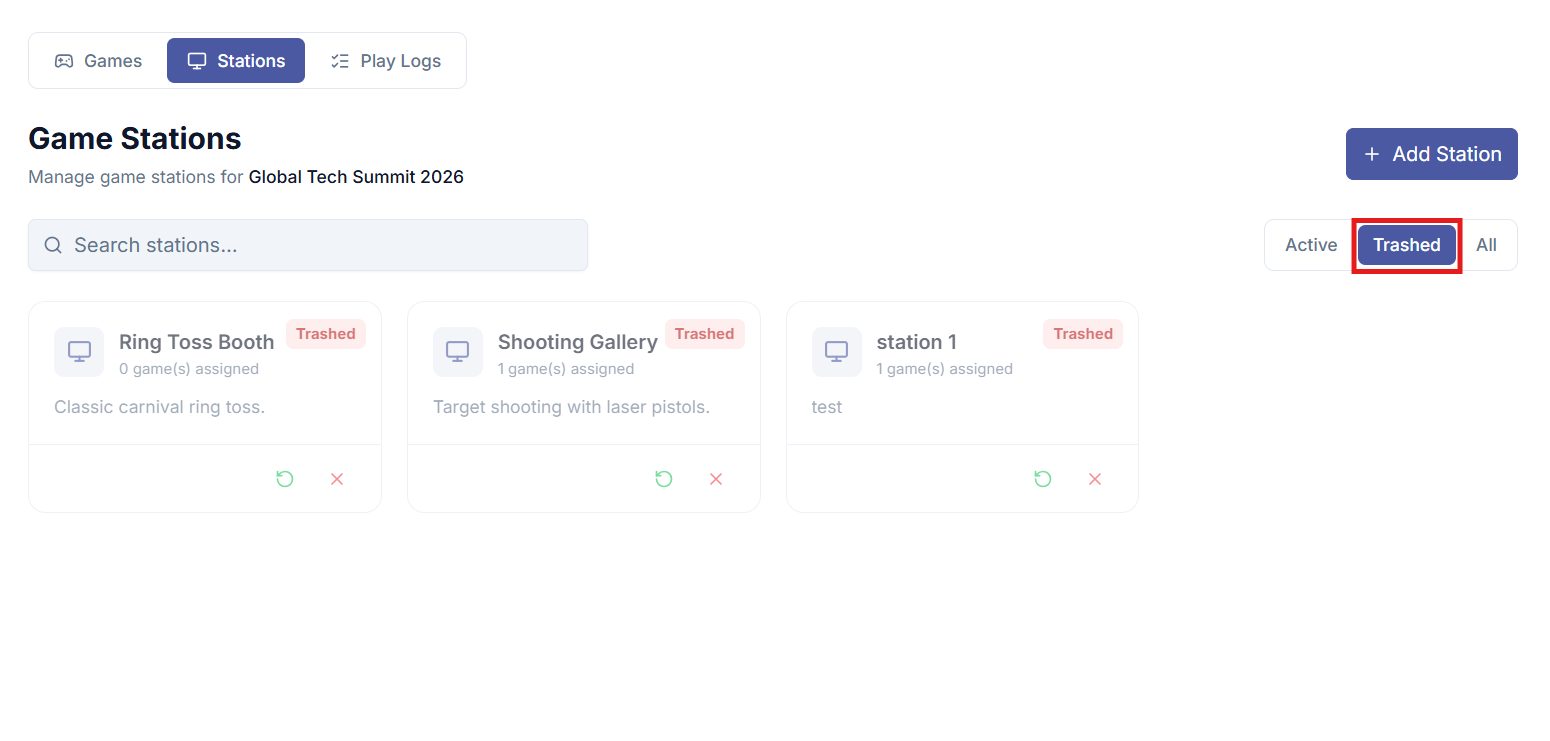The width and height of the screenshot is (1550, 741).
Task: Click Trashed badge on Ring Toss Booth
Action: click(x=326, y=334)
